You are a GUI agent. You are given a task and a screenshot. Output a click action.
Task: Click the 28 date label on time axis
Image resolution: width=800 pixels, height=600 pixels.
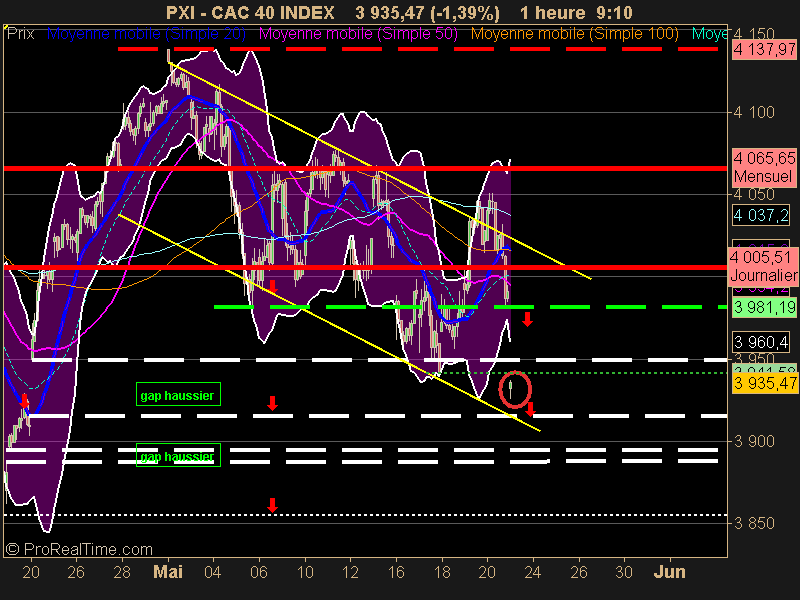(122, 572)
